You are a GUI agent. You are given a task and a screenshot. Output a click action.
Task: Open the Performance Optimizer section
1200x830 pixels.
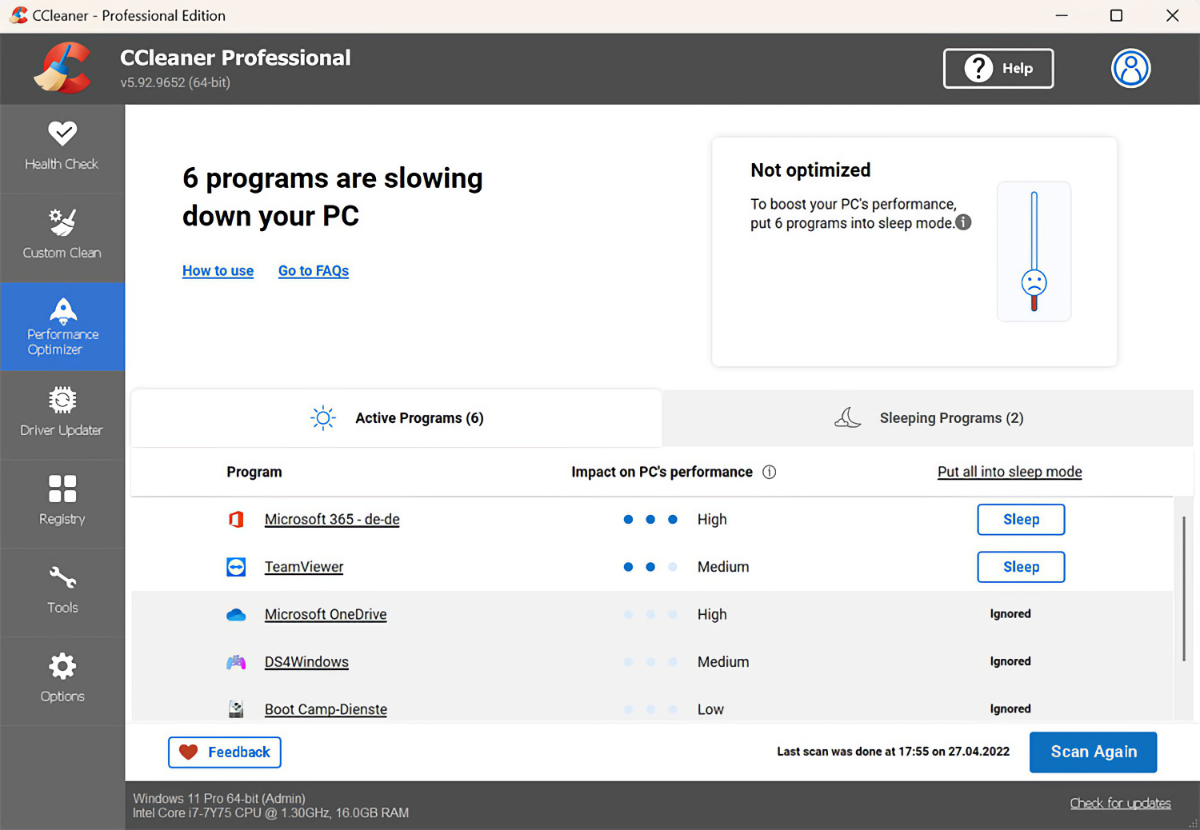[x=62, y=327]
